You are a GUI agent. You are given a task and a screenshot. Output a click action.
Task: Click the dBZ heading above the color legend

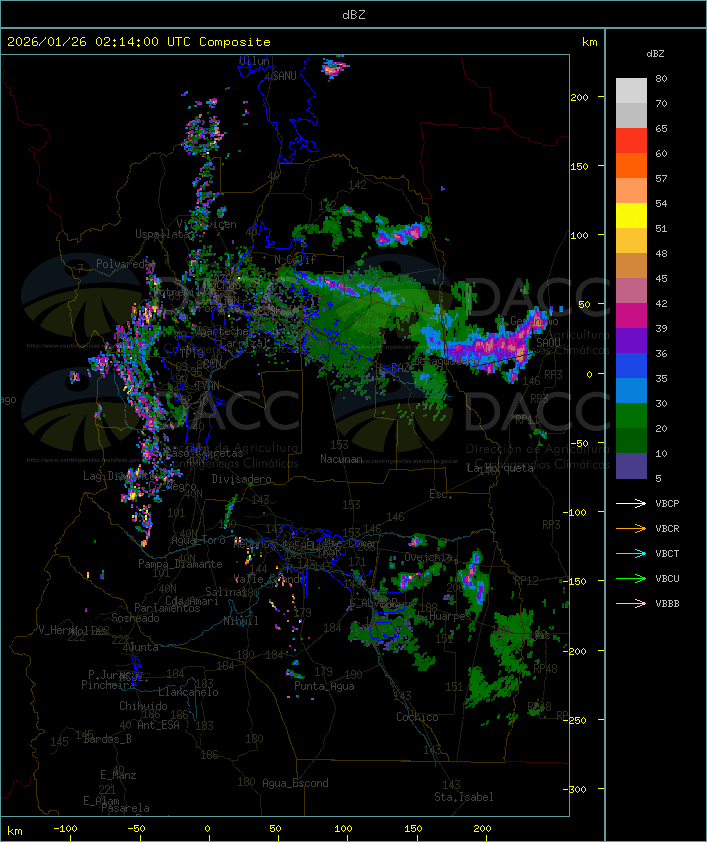[x=655, y=54]
